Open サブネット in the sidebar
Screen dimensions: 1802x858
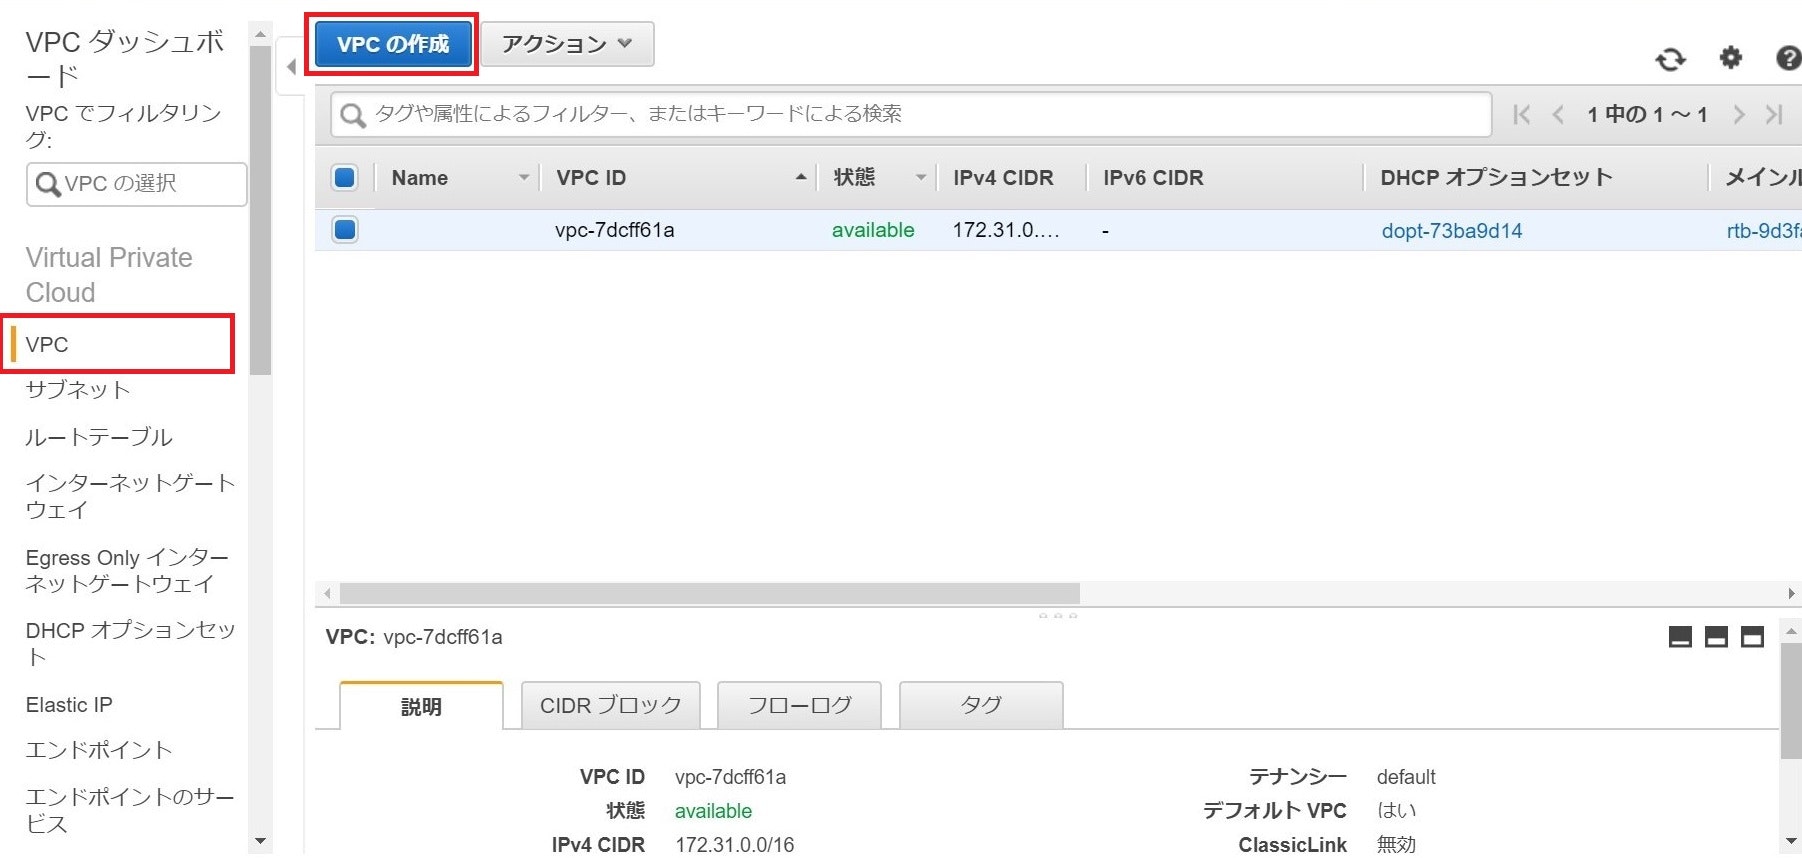pyautogui.click(x=78, y=390)
